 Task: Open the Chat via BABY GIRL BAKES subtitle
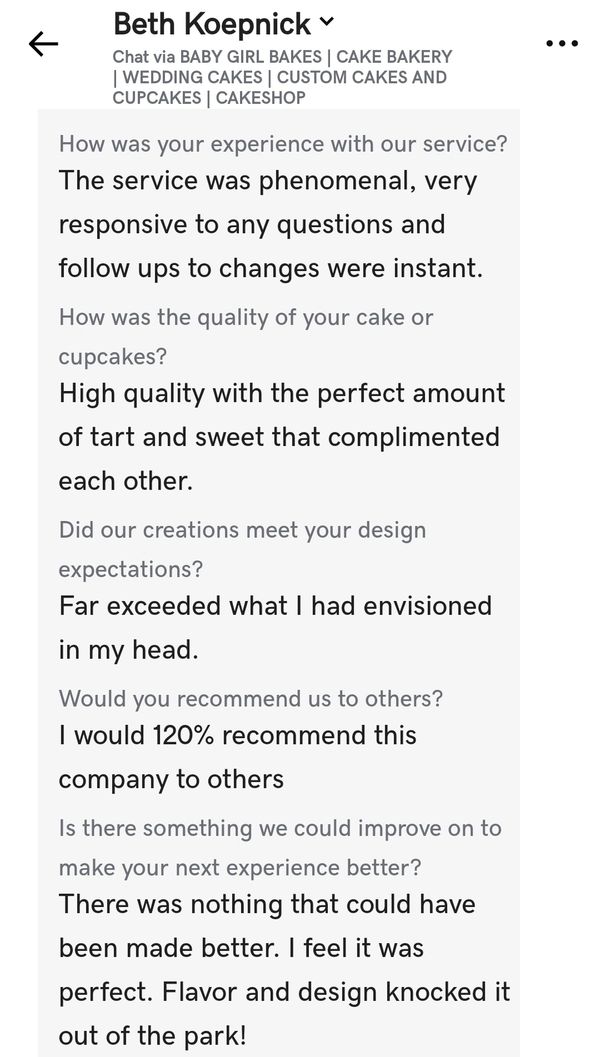[219, 57]
